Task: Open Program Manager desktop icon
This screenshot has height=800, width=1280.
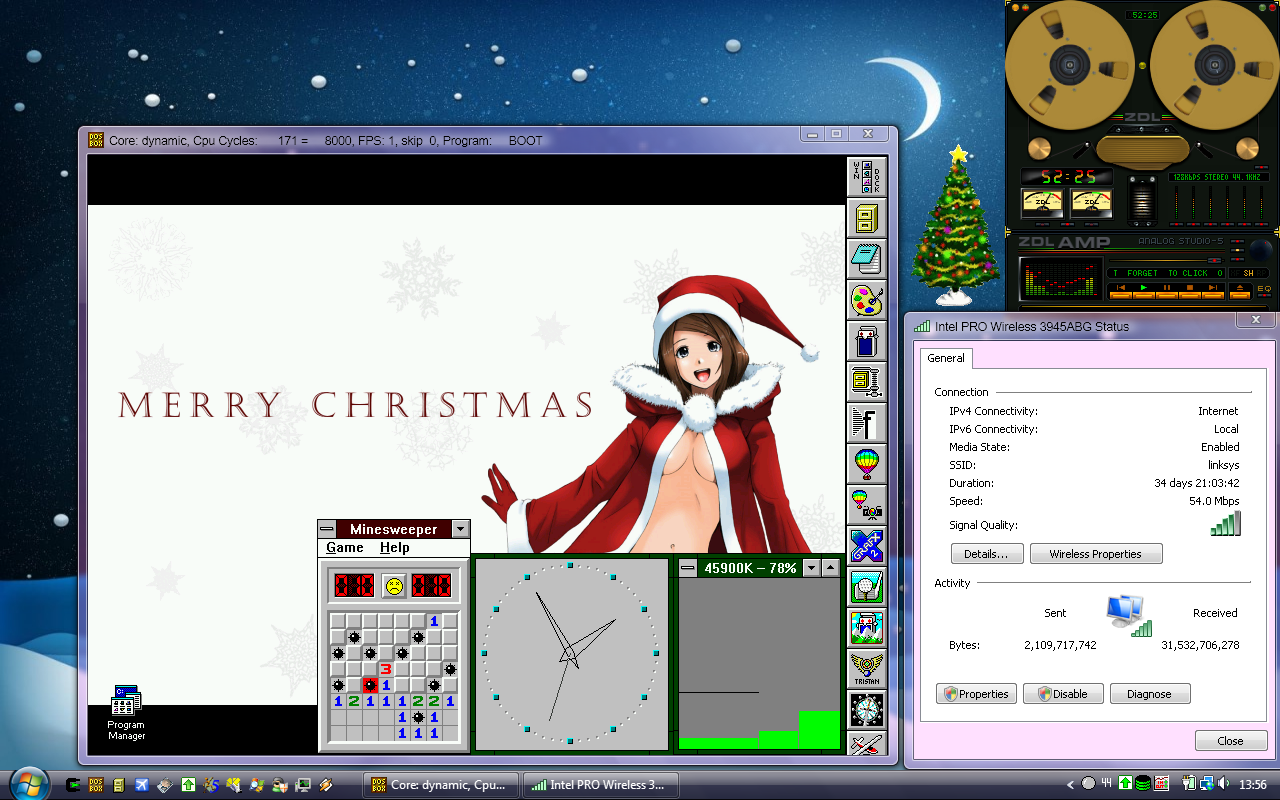Action: coord(126,713)
